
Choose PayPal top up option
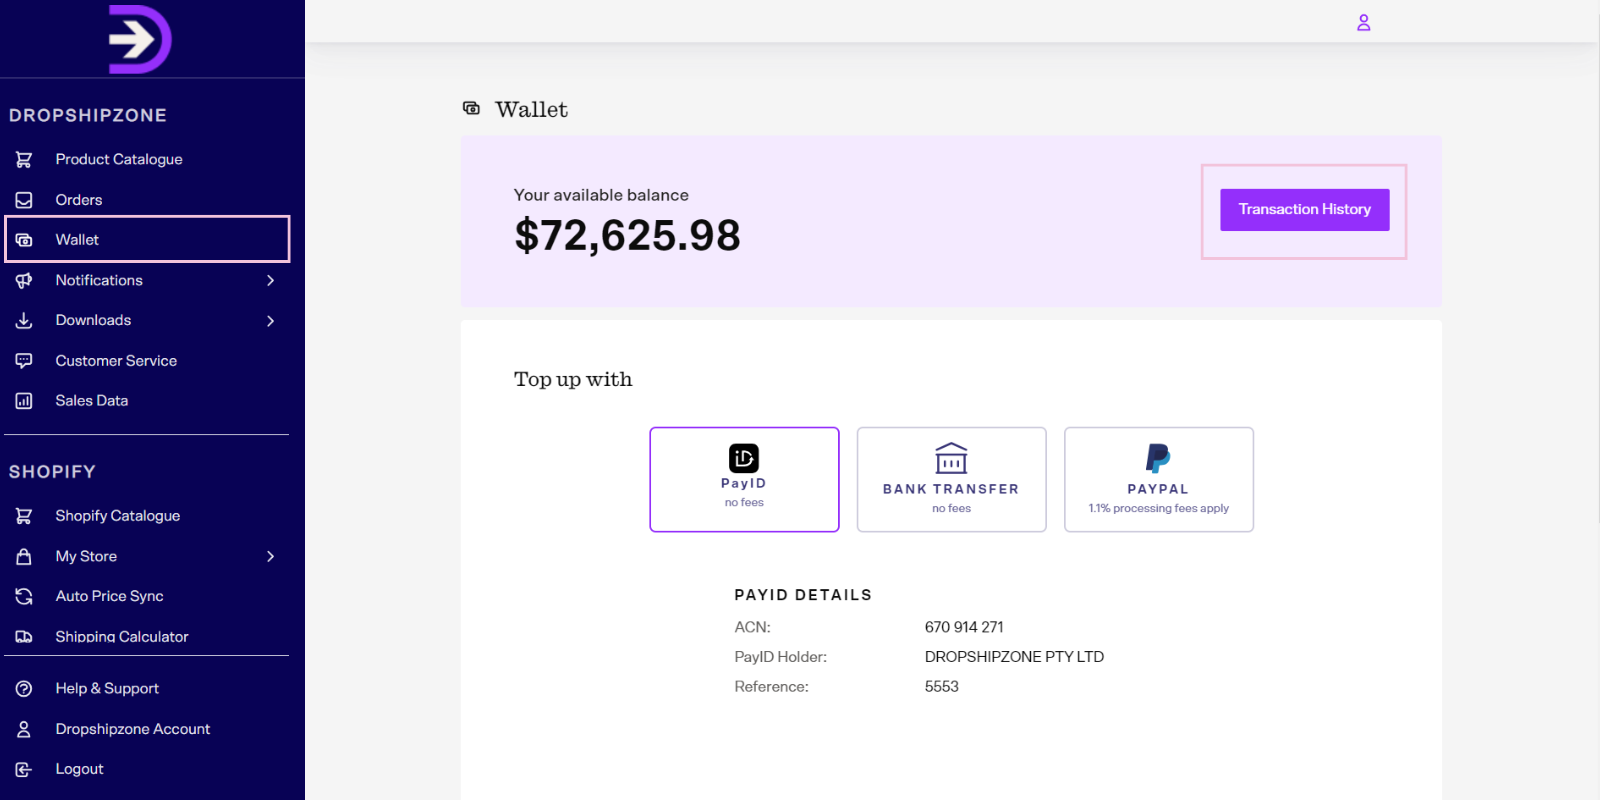pyautogui.click(x=1158, y=480)
